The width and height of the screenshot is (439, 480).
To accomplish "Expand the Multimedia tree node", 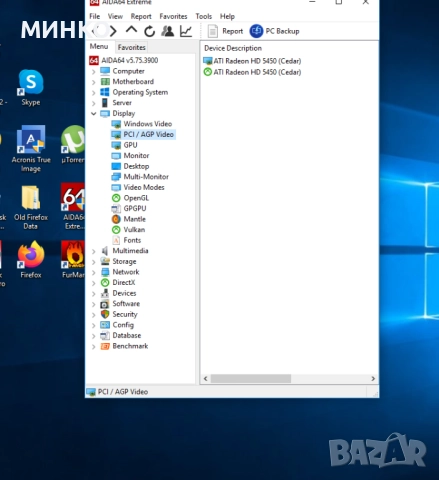I will click(x=94, y=251).
